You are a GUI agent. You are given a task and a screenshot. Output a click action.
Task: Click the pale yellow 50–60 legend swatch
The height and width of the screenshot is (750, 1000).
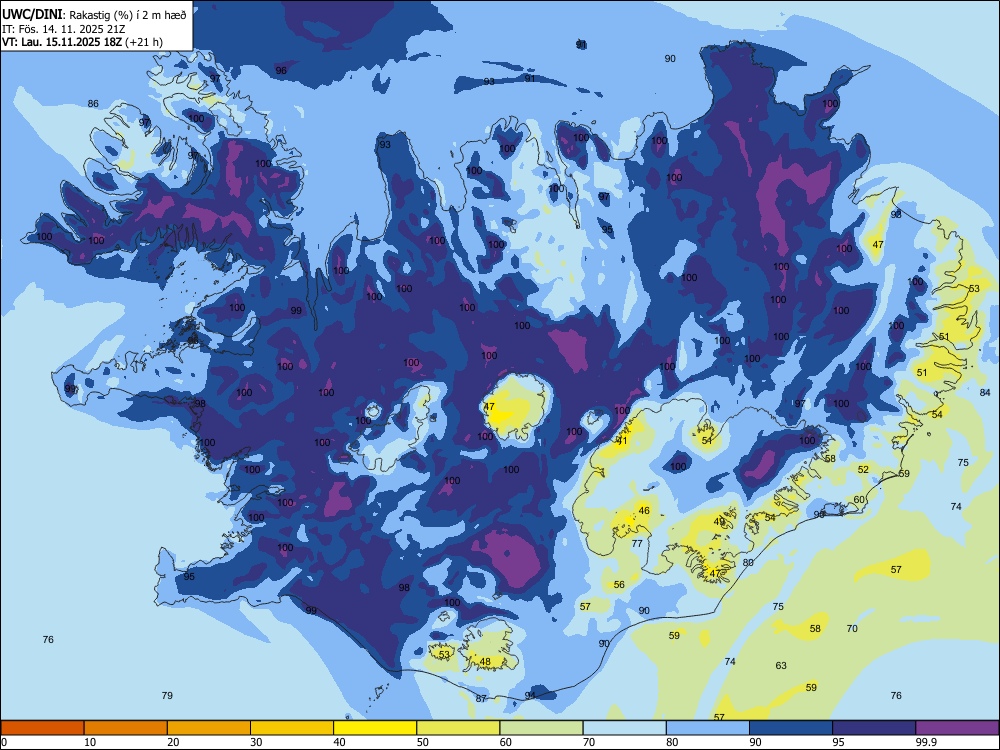[x=459, y=728]
